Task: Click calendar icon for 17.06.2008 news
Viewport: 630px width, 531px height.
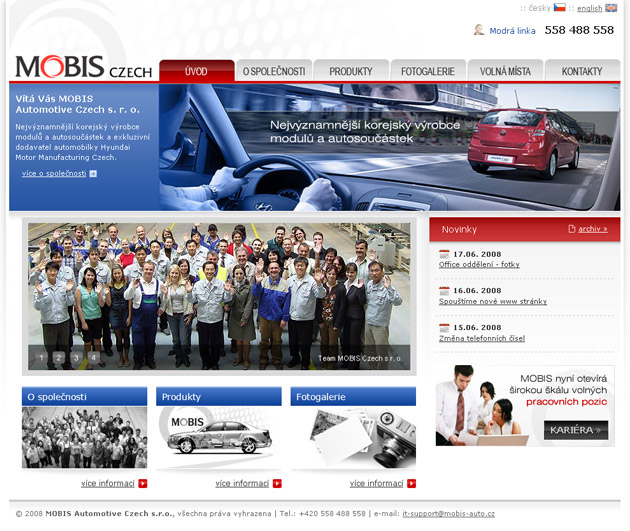Action: pyautogui.click(x=444, y=254)
